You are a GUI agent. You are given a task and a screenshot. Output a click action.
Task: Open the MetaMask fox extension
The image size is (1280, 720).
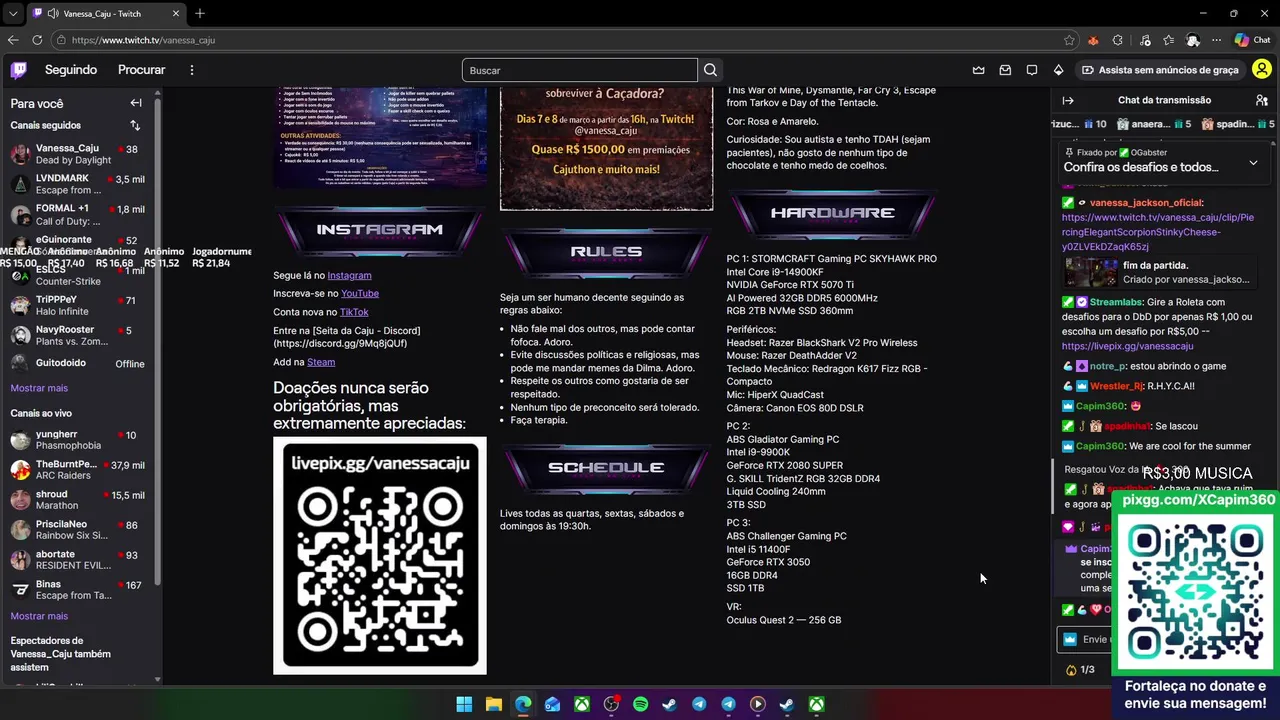point(1093,40)
